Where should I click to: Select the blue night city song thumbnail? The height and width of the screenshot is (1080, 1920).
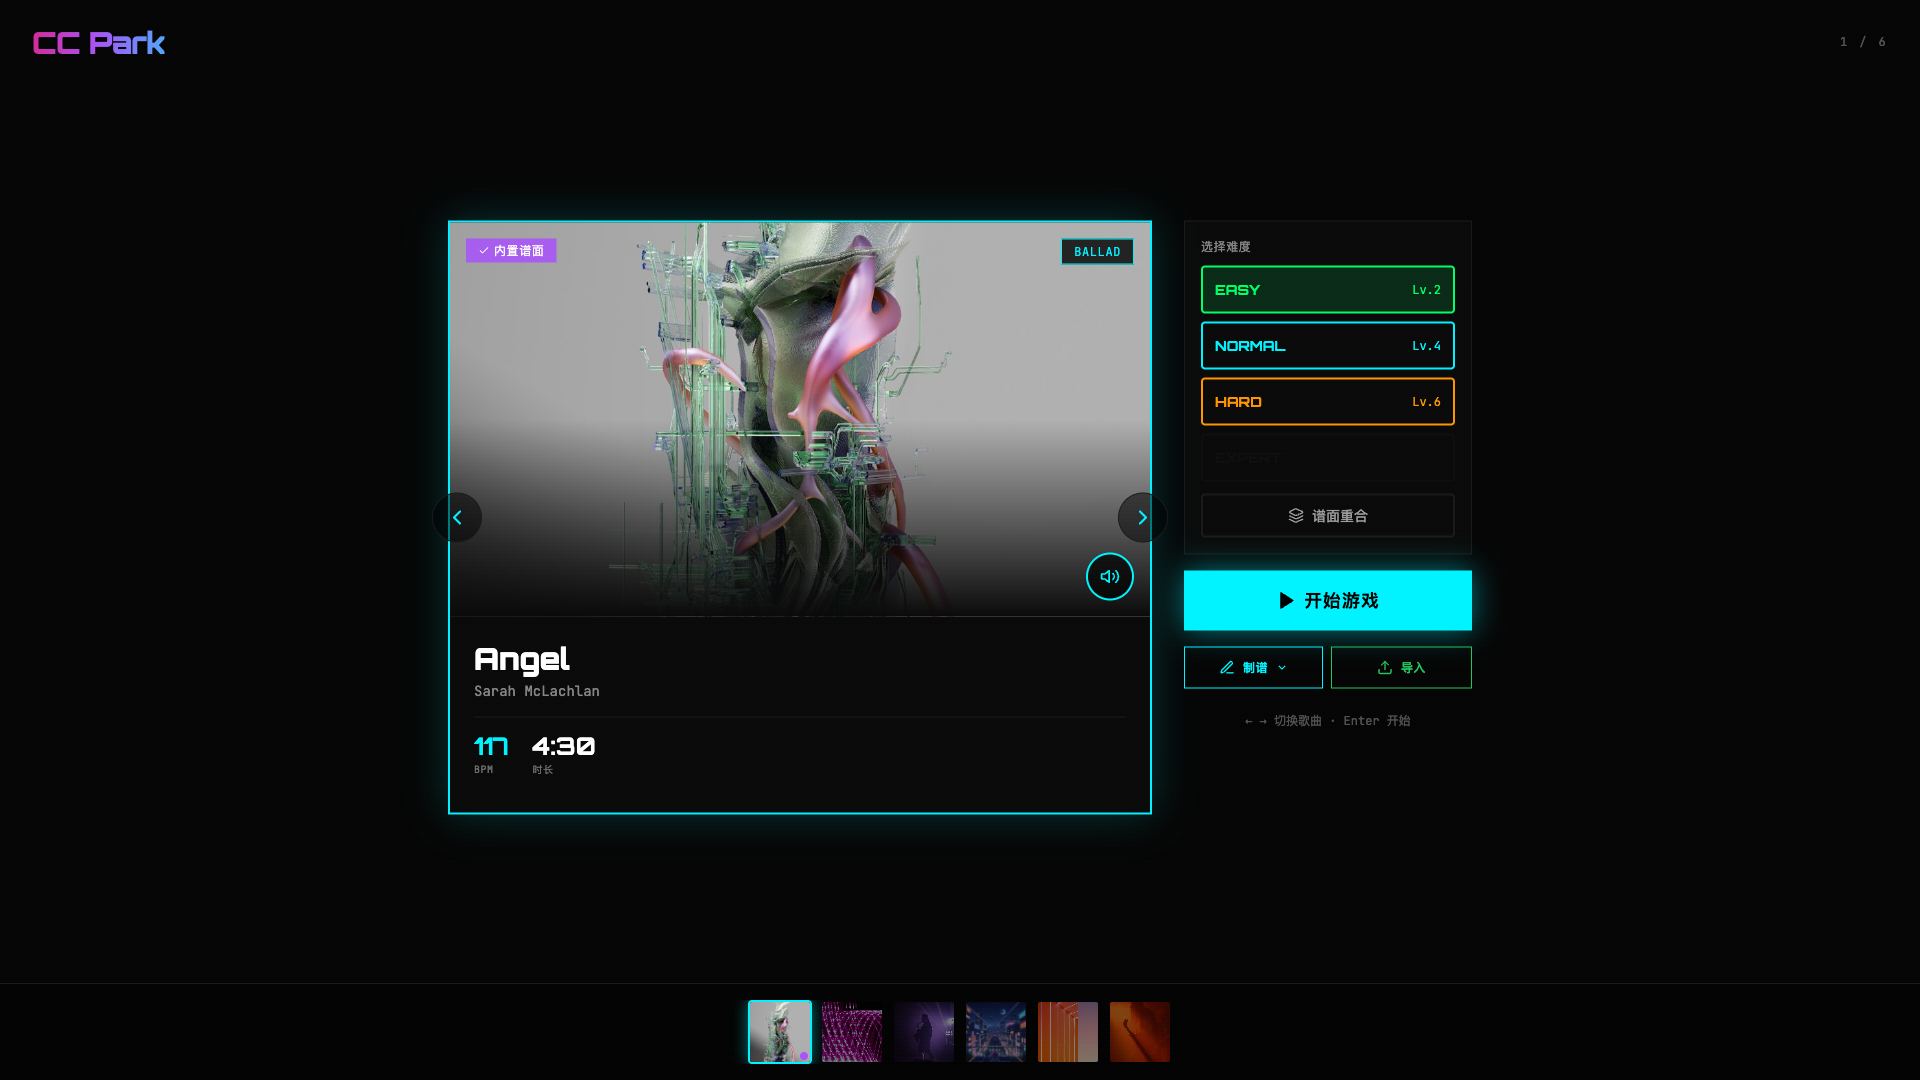click(x=996, y=1032)
